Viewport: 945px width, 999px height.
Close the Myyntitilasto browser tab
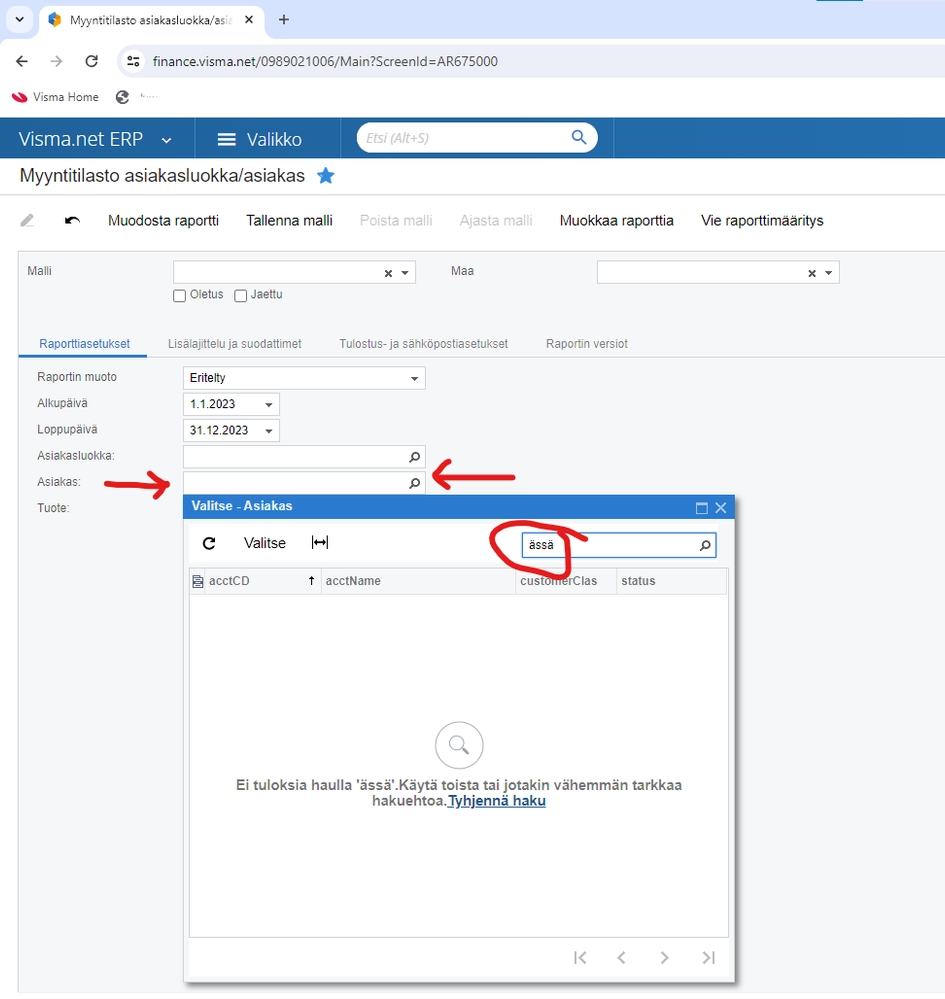point(249,20)
